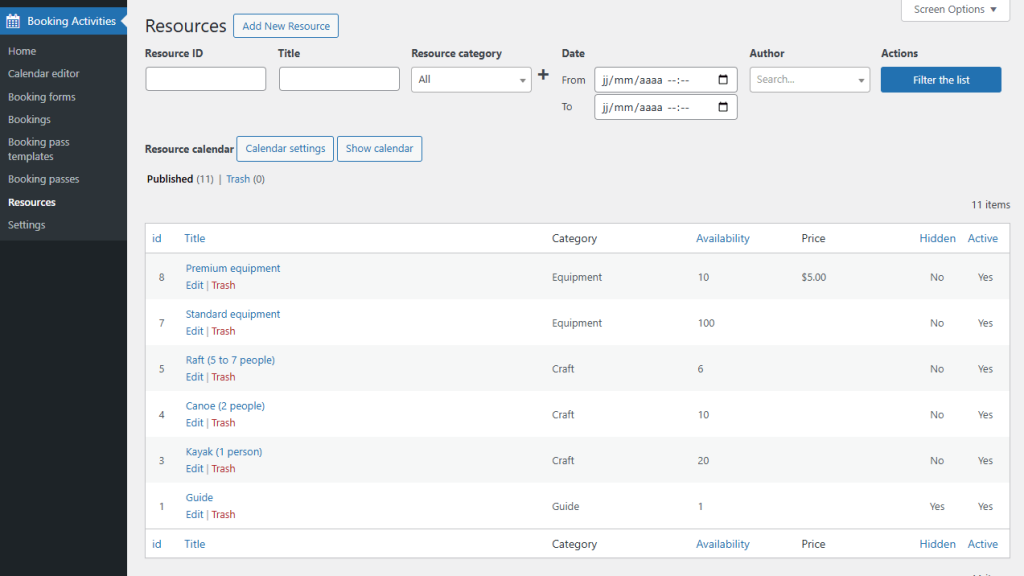The image size is (1024, 576).
Task: Open Kayak (1 person) resource
Action: tap(224, 451)
